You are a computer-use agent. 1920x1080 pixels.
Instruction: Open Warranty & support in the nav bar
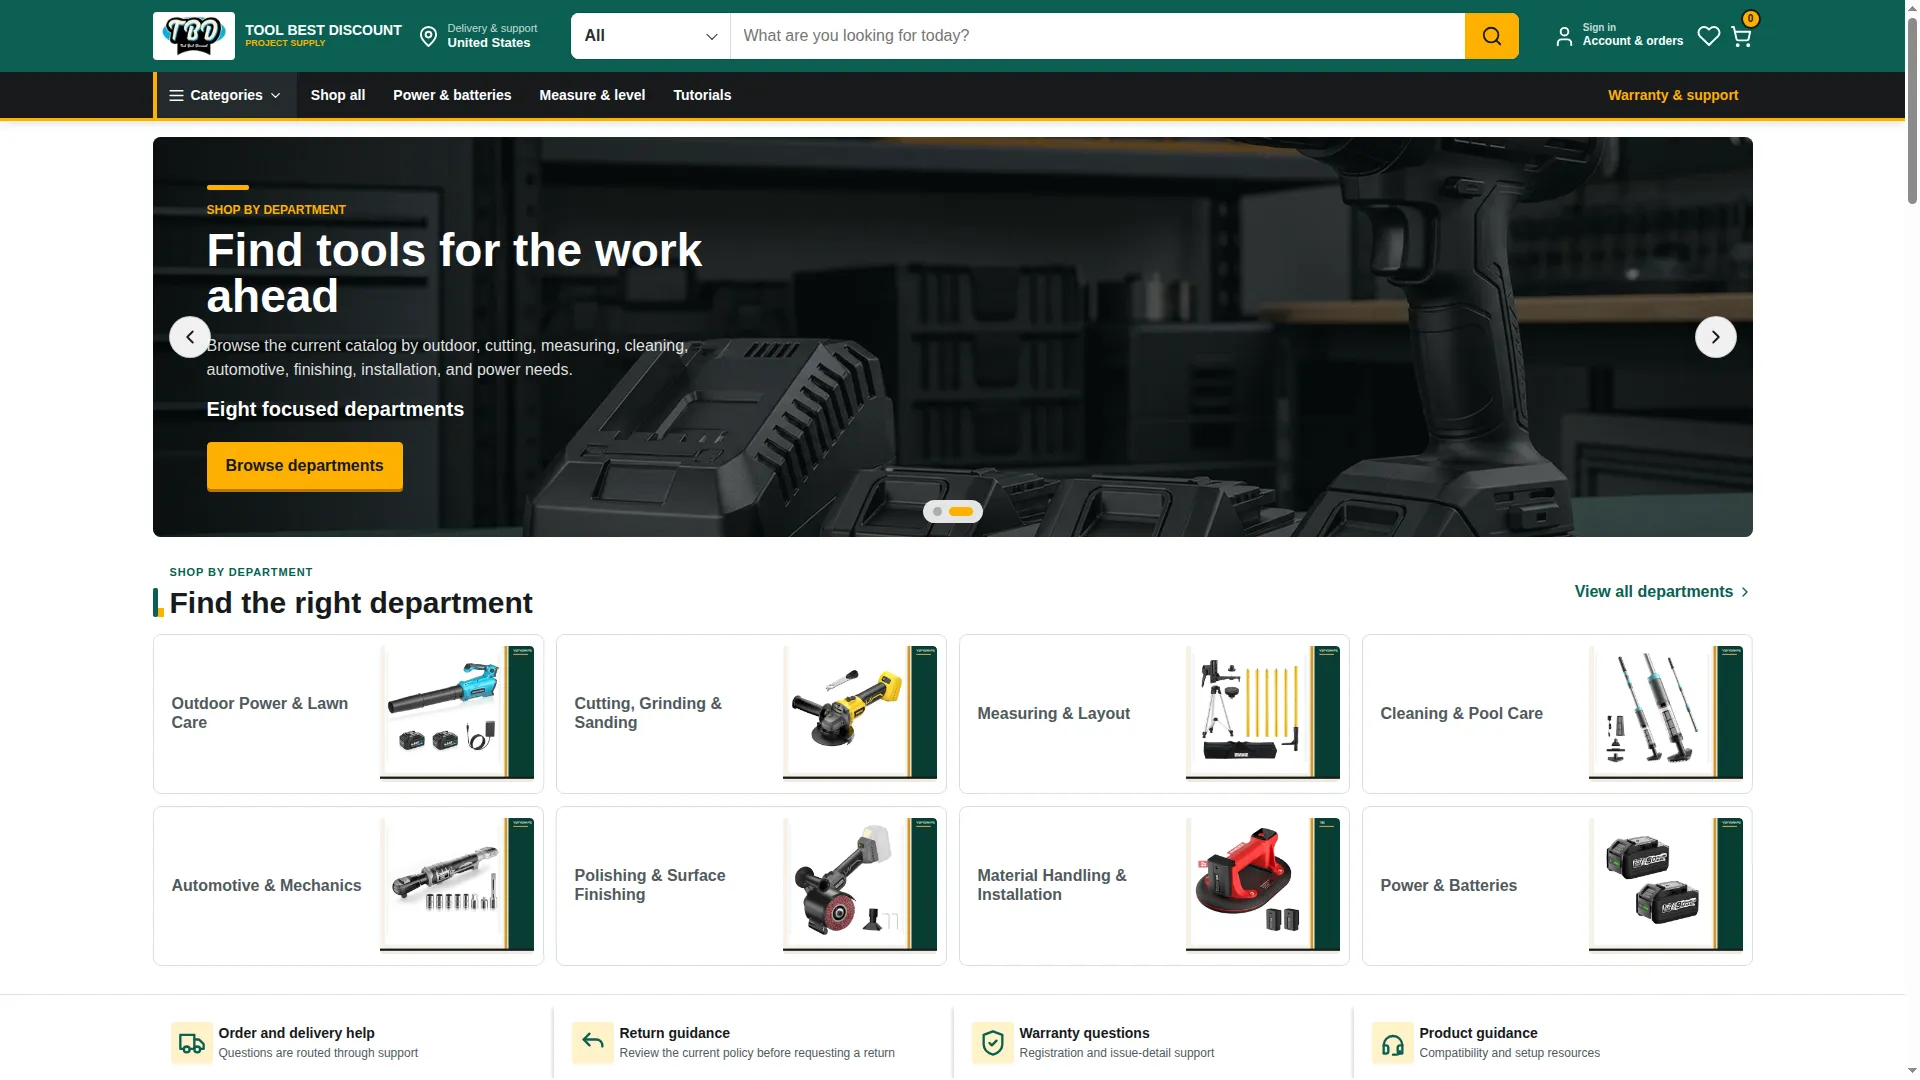click(x=1673, y=95)
